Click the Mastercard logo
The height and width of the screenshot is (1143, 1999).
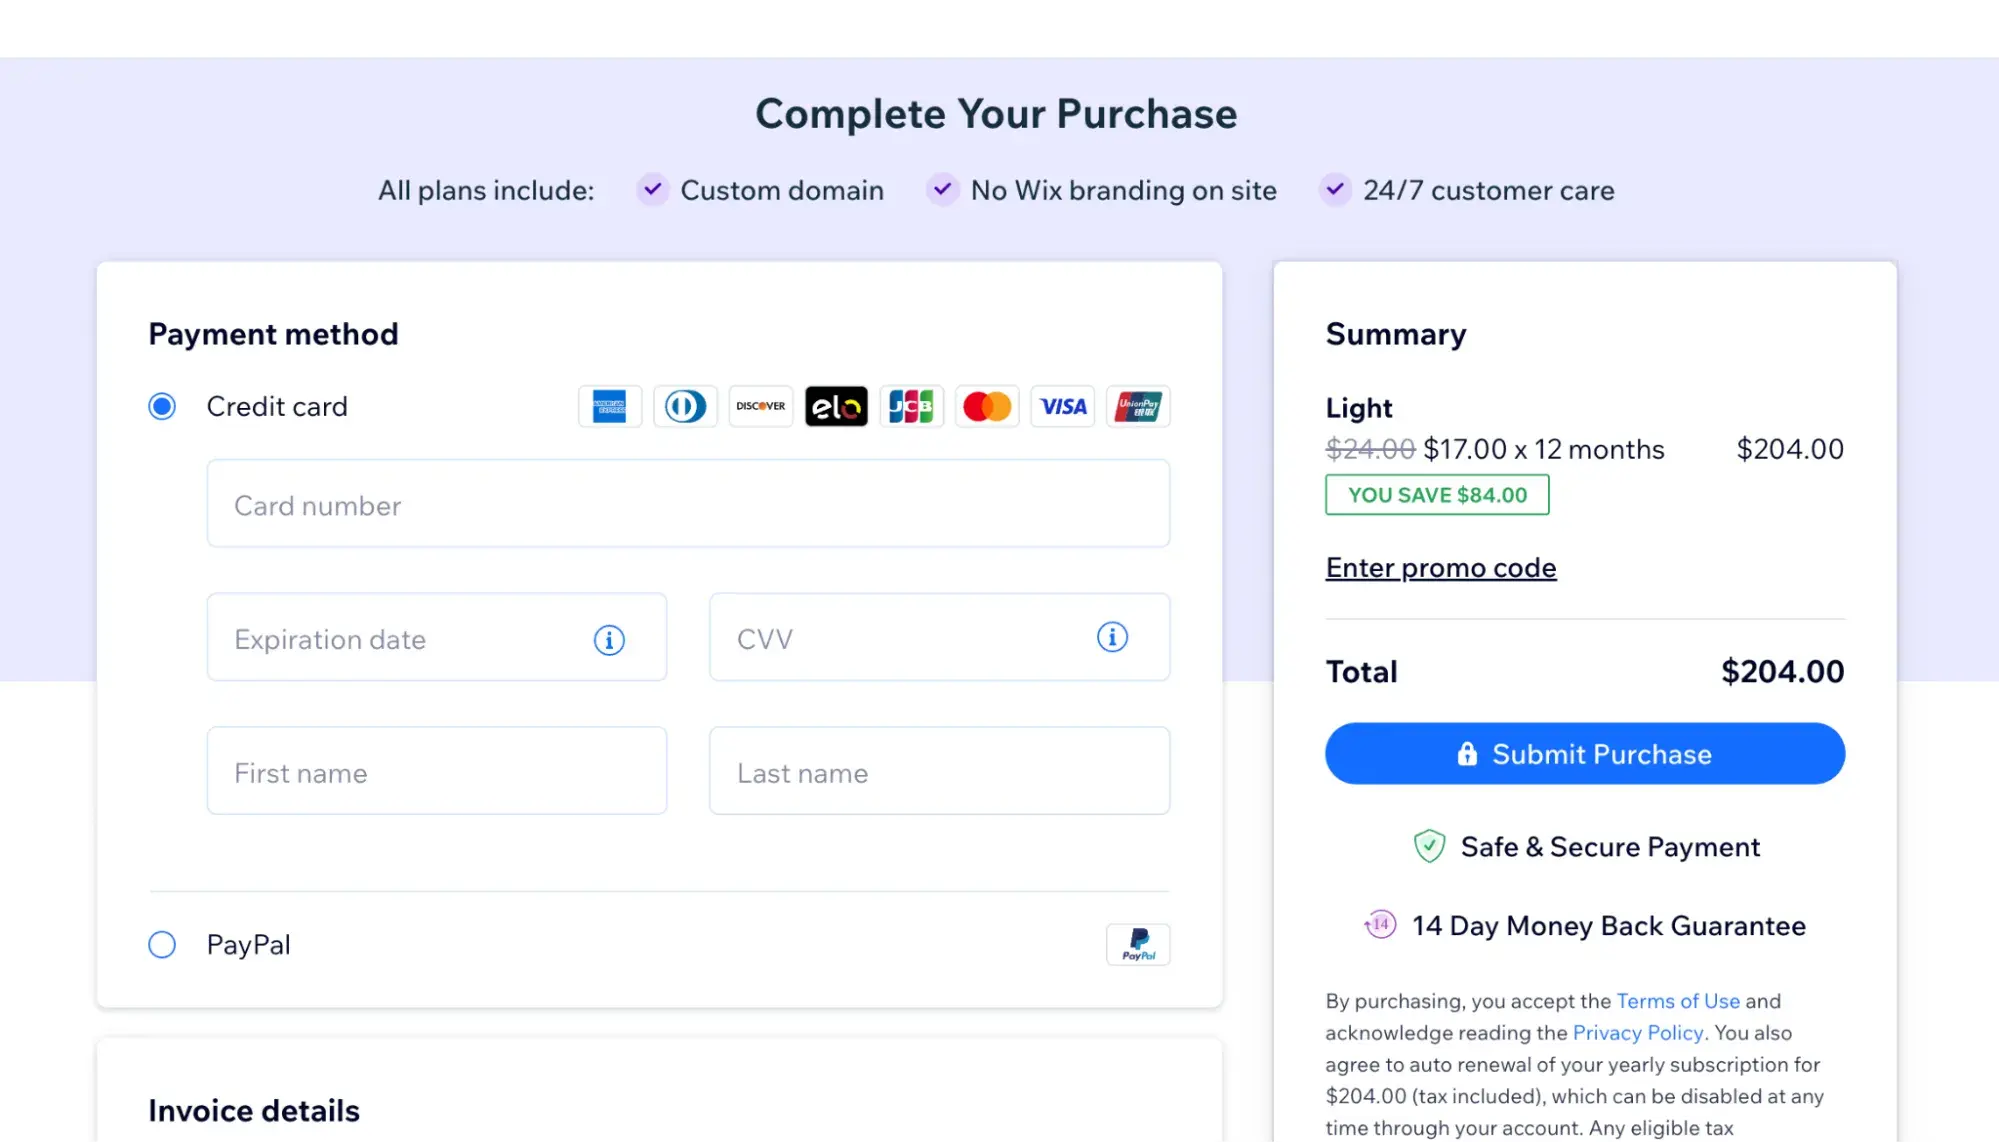987,406
